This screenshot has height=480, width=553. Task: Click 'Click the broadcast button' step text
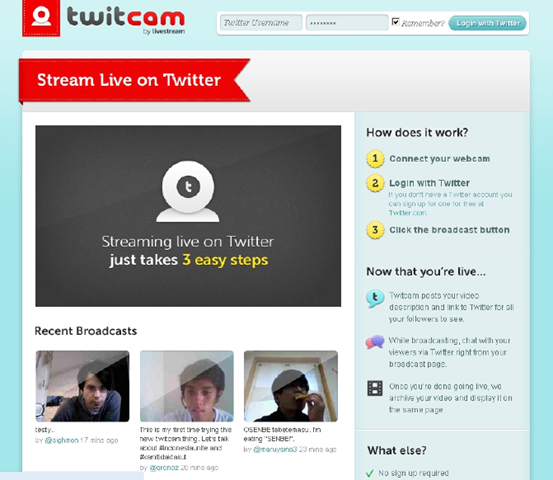point(449,230)
